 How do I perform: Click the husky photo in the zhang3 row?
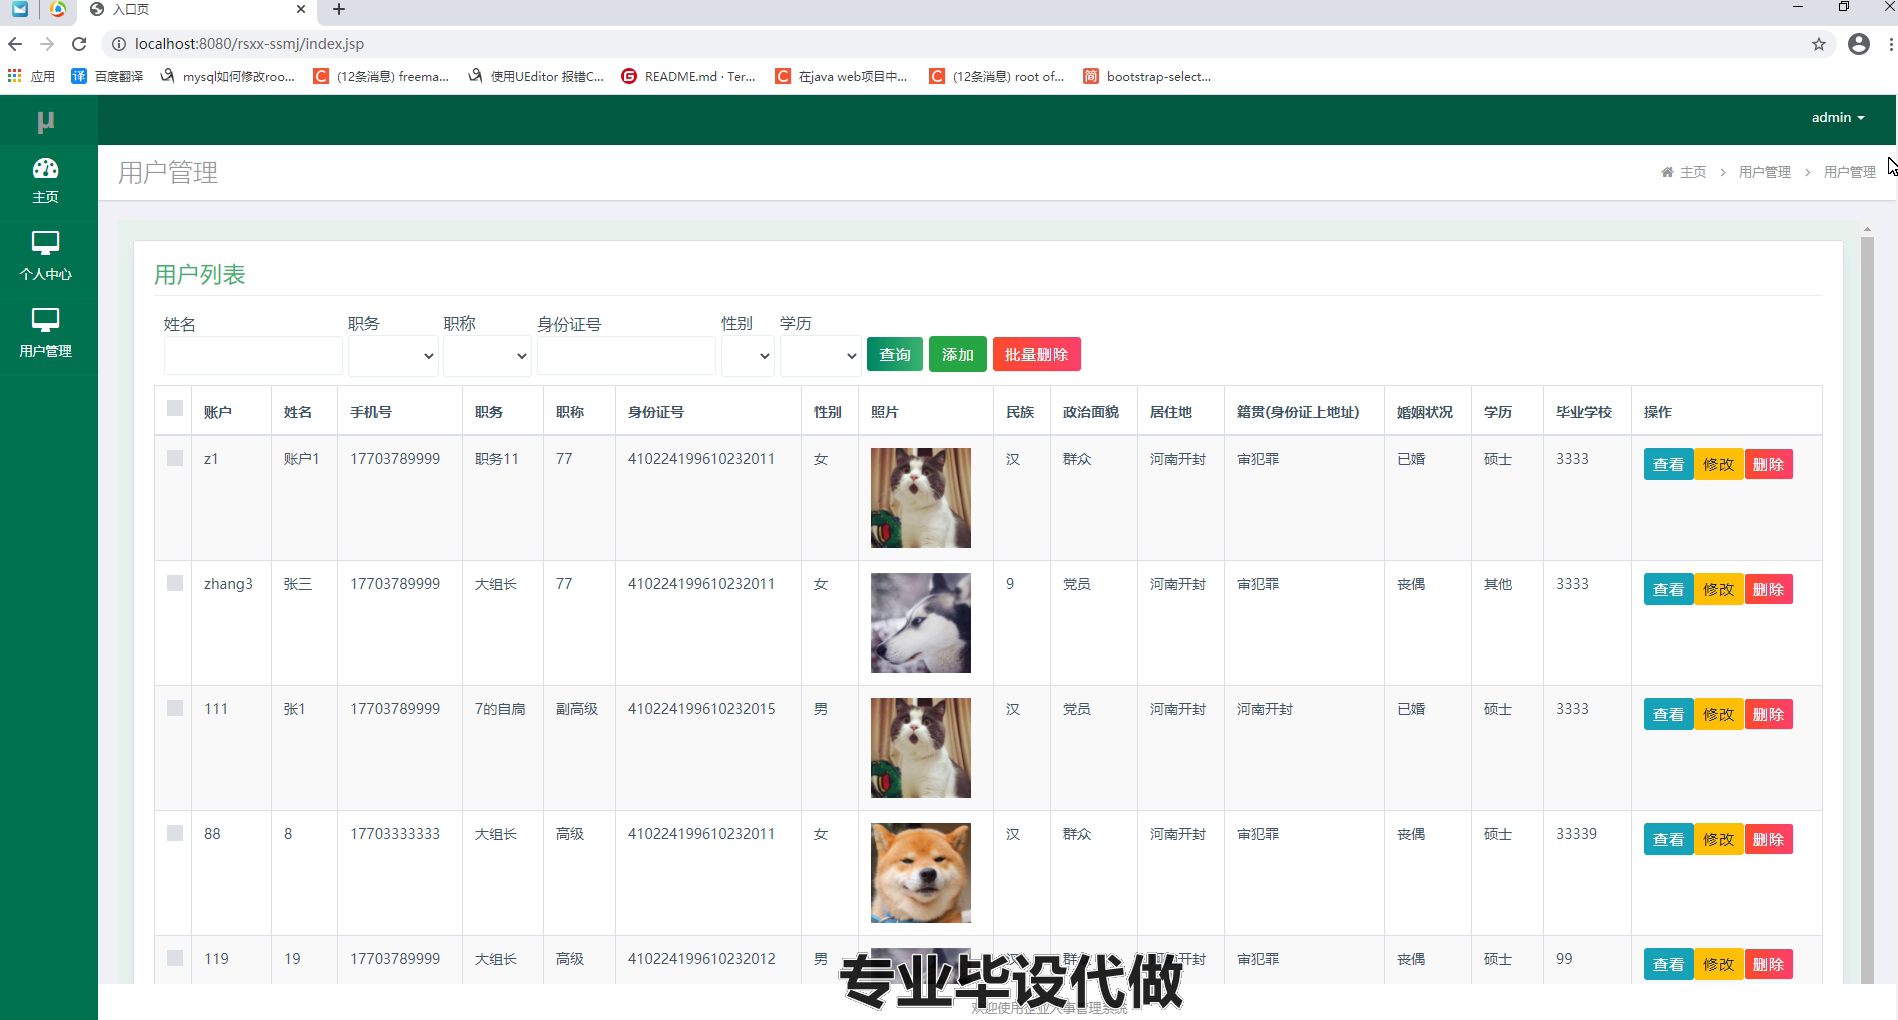(921, 623)
